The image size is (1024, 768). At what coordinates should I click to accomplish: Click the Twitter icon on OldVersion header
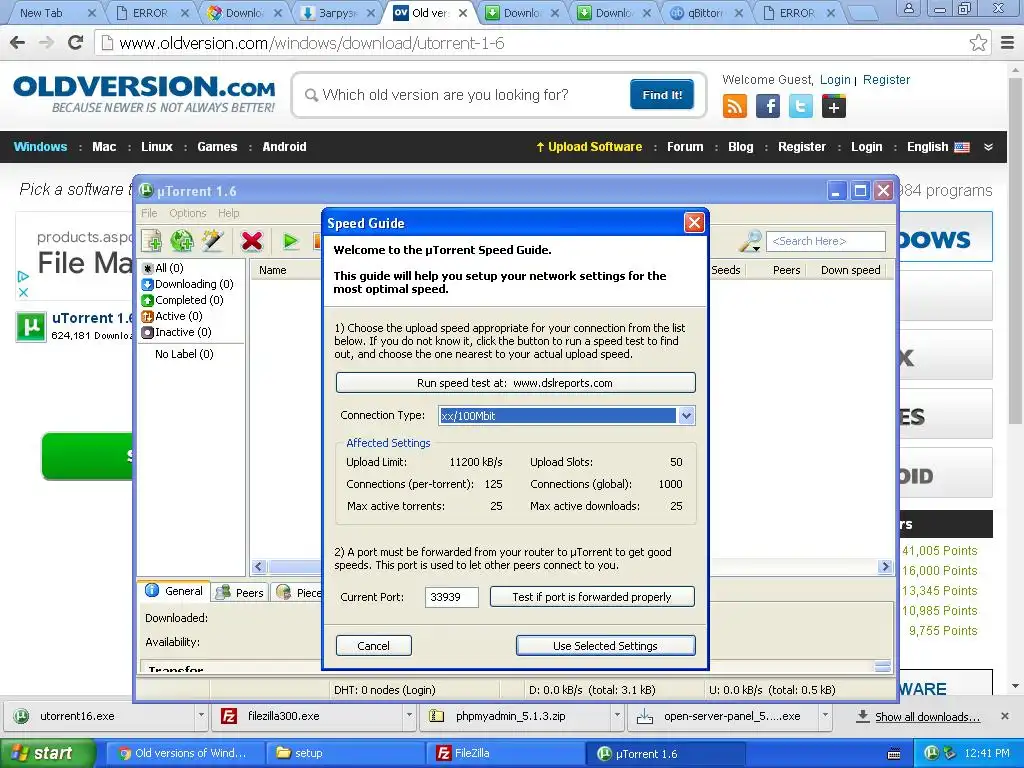coord(801,106)
